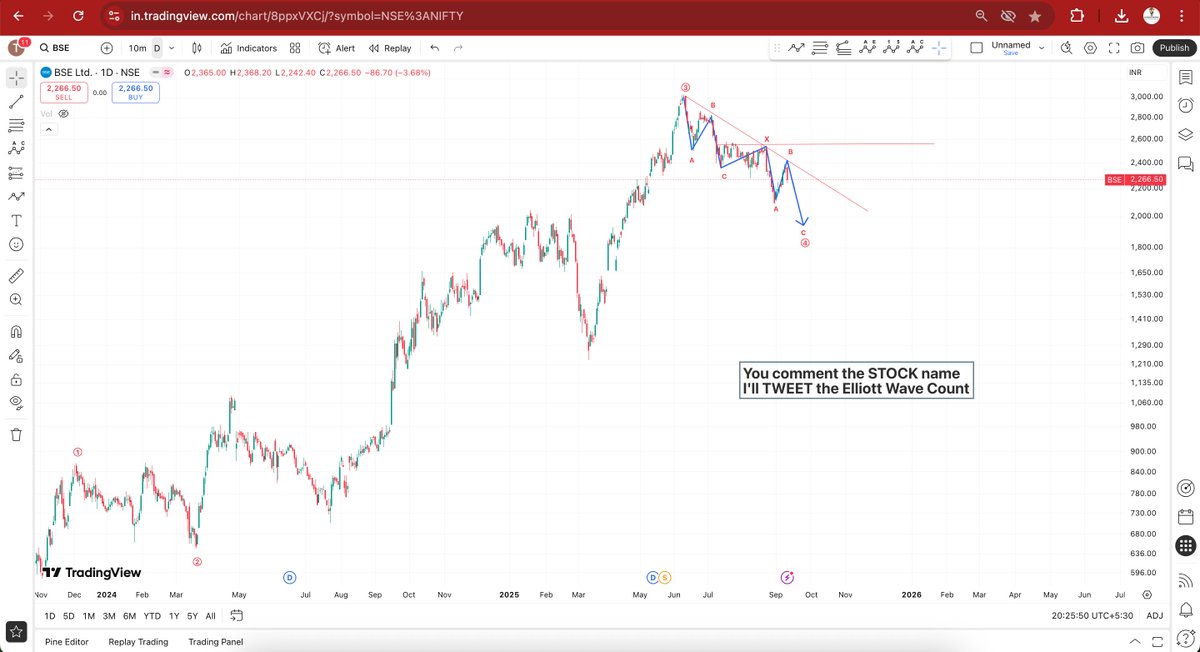Remove drawings with the trash icon
The height and width of the screenshot is (652, 1200).
tap(16, 434)
